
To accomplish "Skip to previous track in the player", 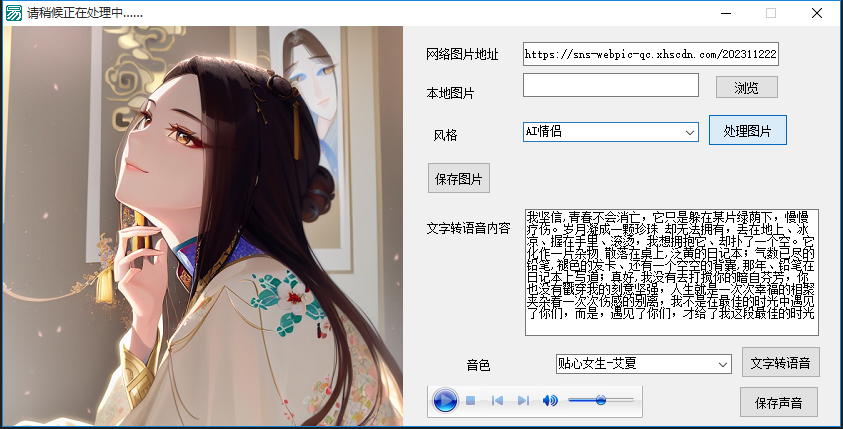I will point(497,401).
